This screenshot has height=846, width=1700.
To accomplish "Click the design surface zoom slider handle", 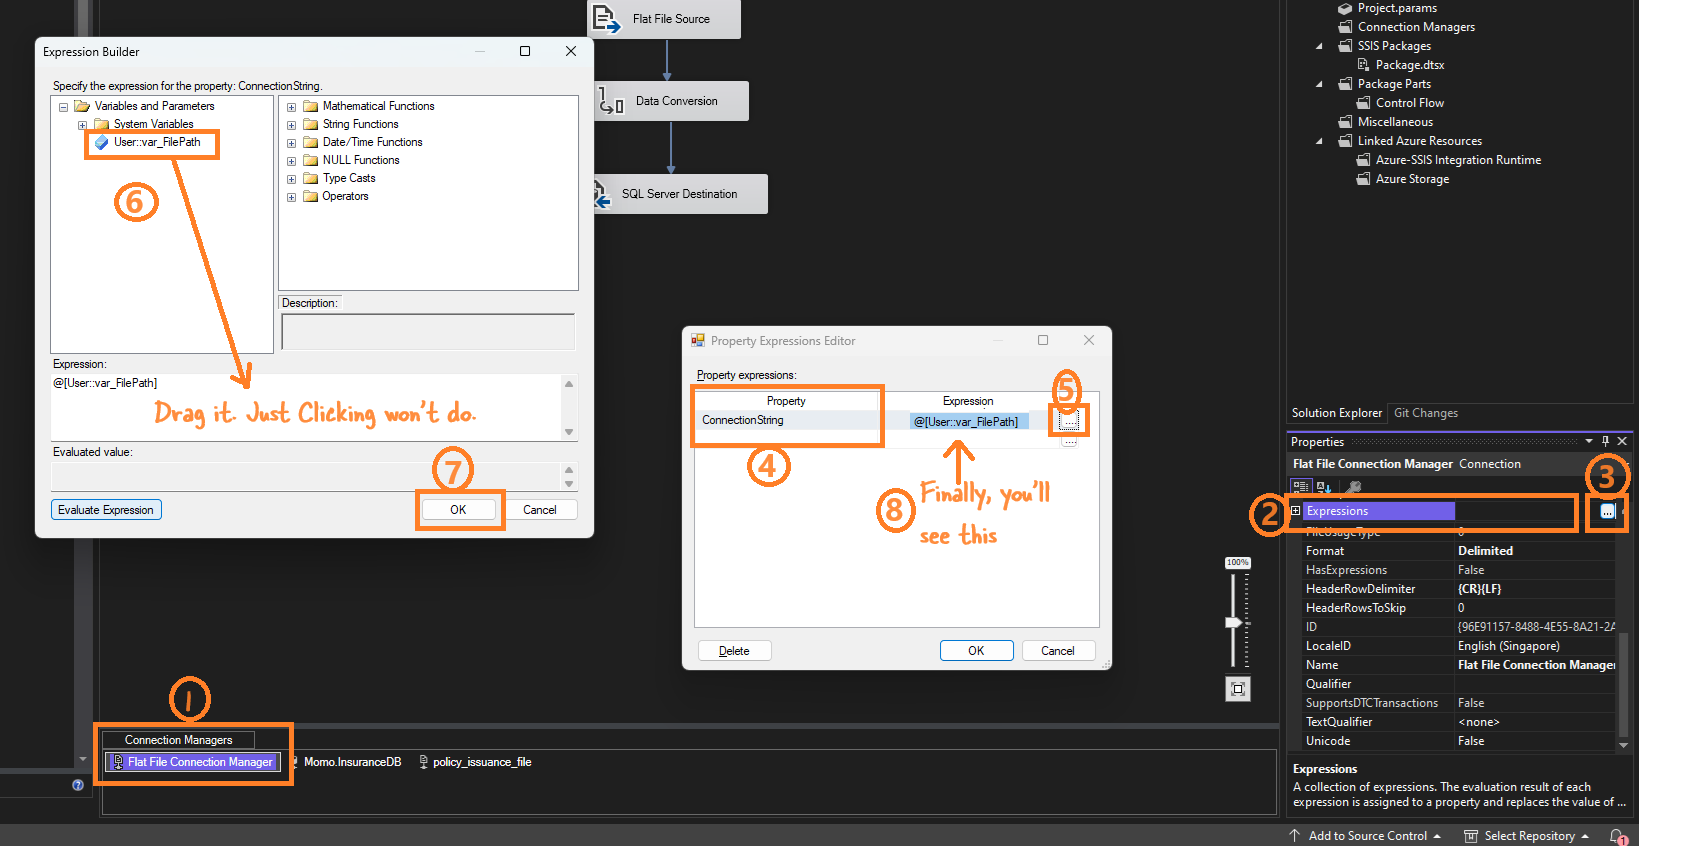I will pos(1233,622).
